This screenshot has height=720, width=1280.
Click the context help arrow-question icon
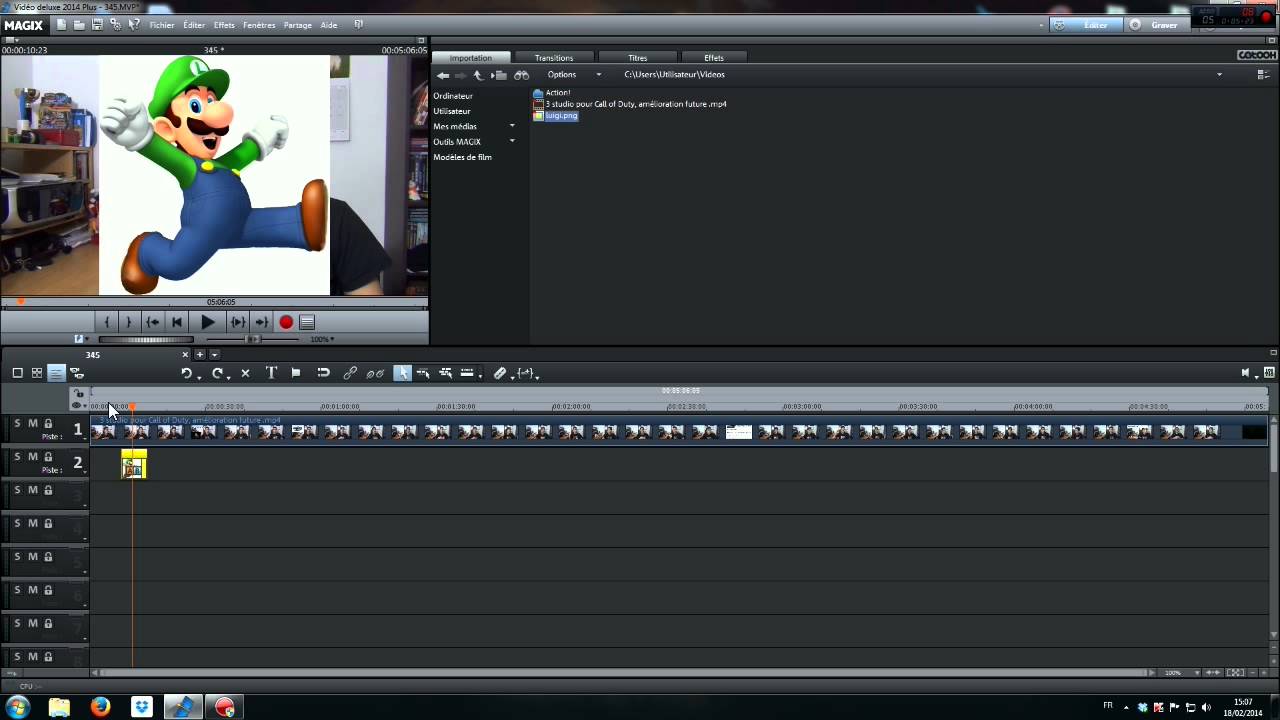pyautogui.click(x=133, y=25)
